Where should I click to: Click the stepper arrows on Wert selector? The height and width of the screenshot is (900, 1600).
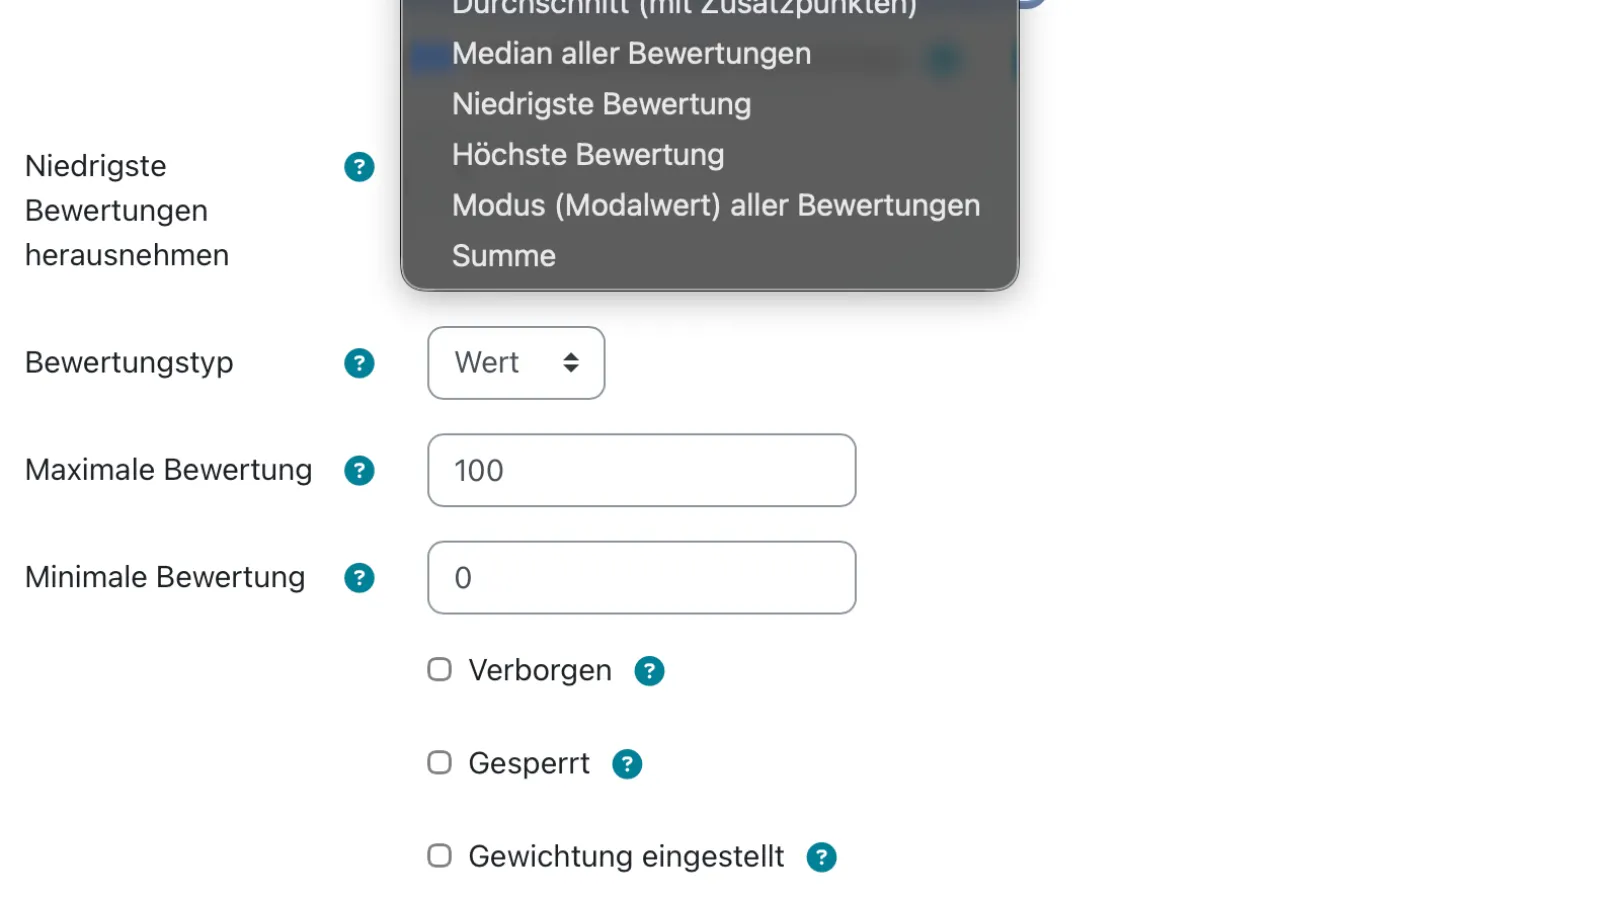point(571,363)
